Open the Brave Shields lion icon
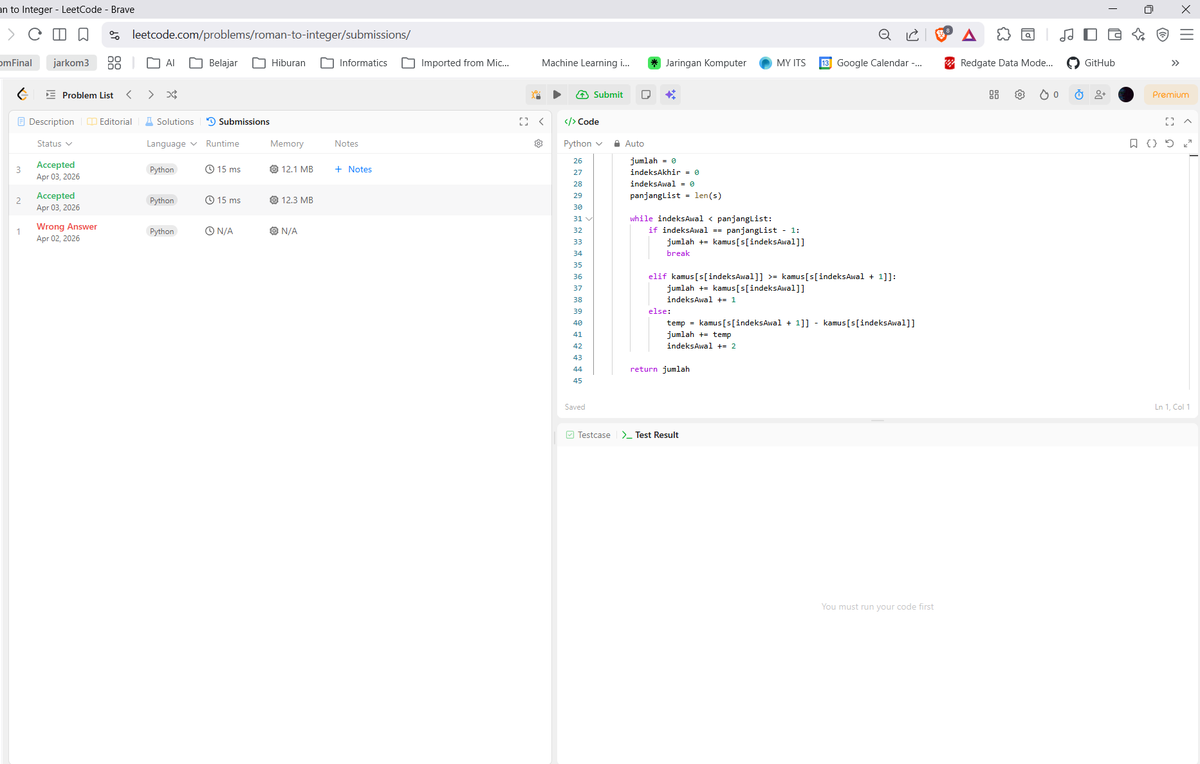The width and height of the screenshot is (1200, 764). (942, 35)
